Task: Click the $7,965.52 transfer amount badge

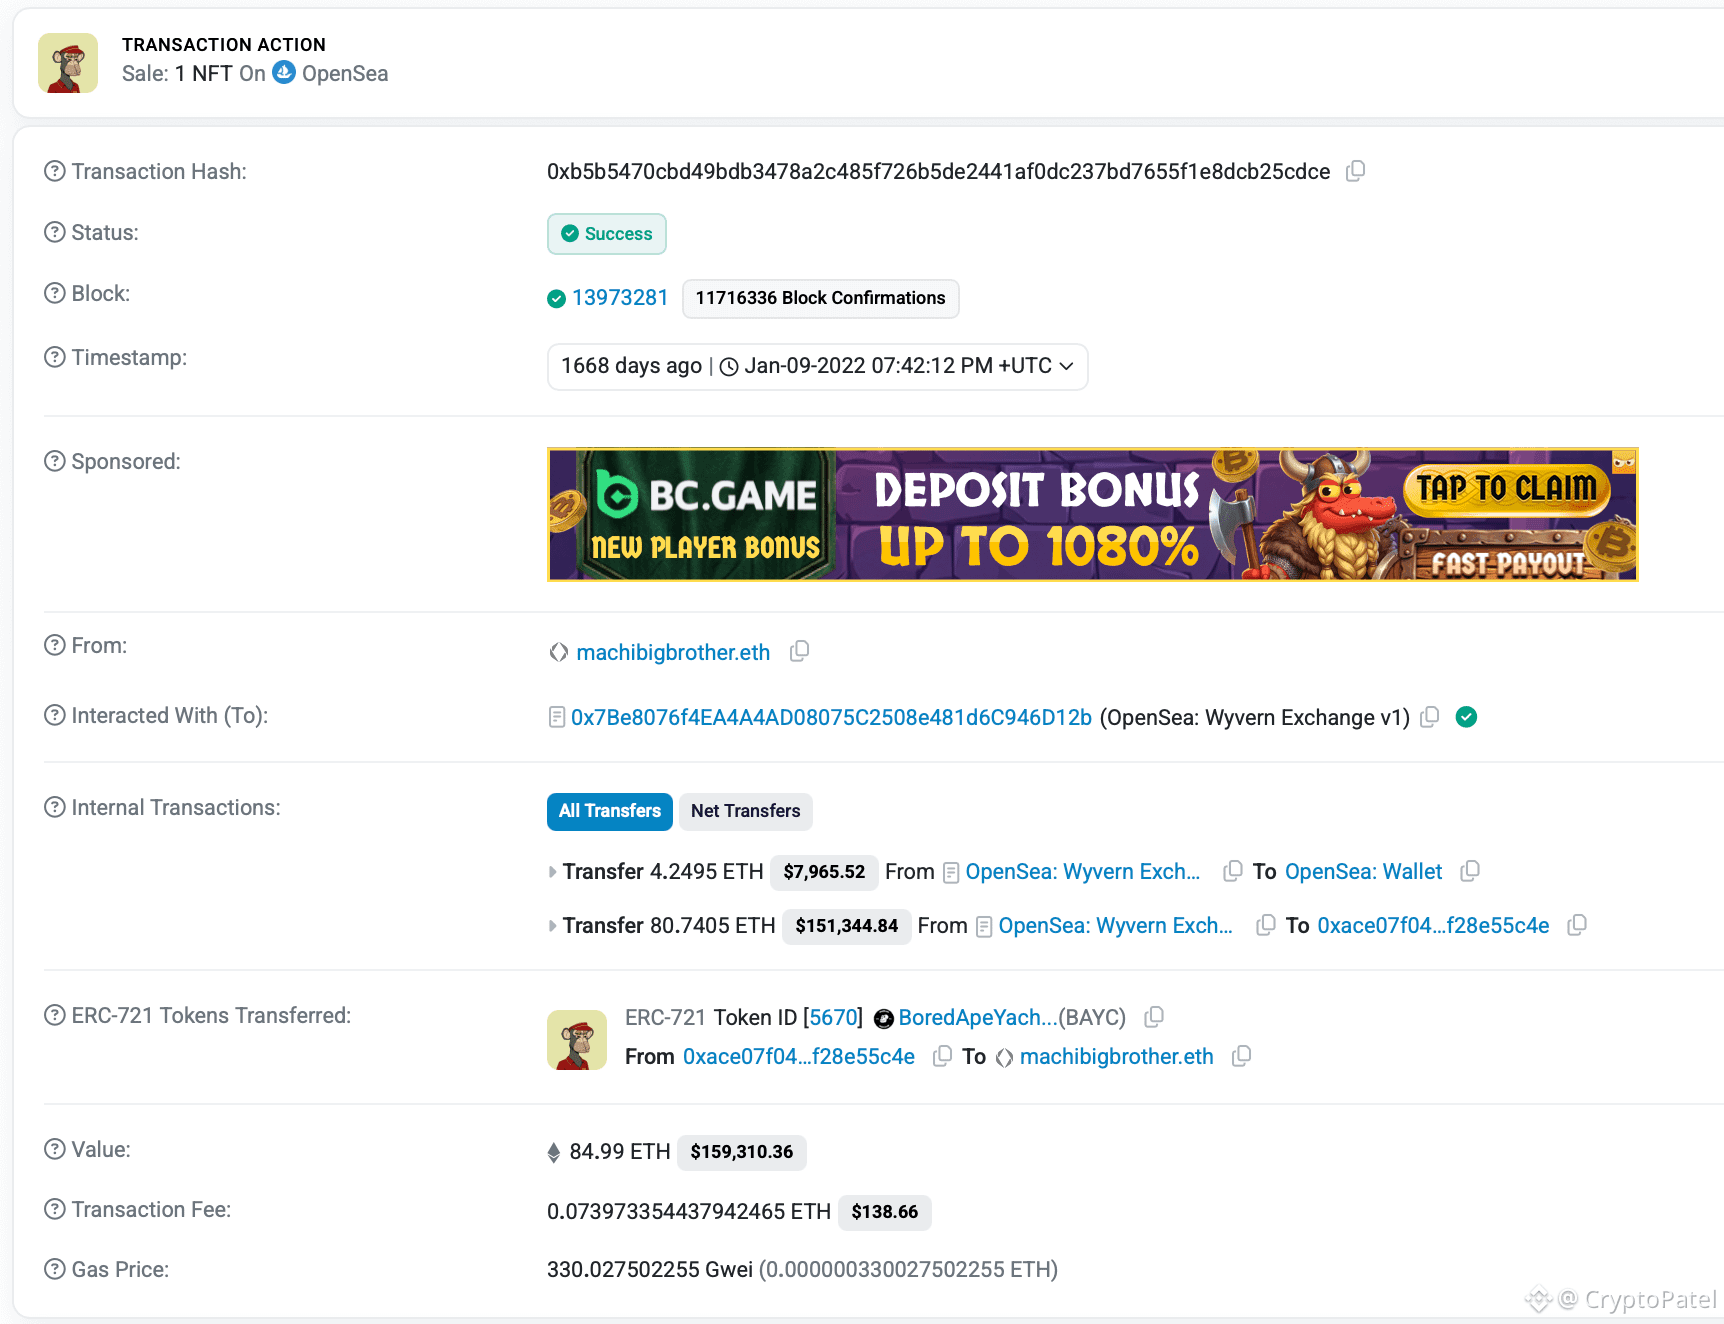Action: tap(825, 872)
